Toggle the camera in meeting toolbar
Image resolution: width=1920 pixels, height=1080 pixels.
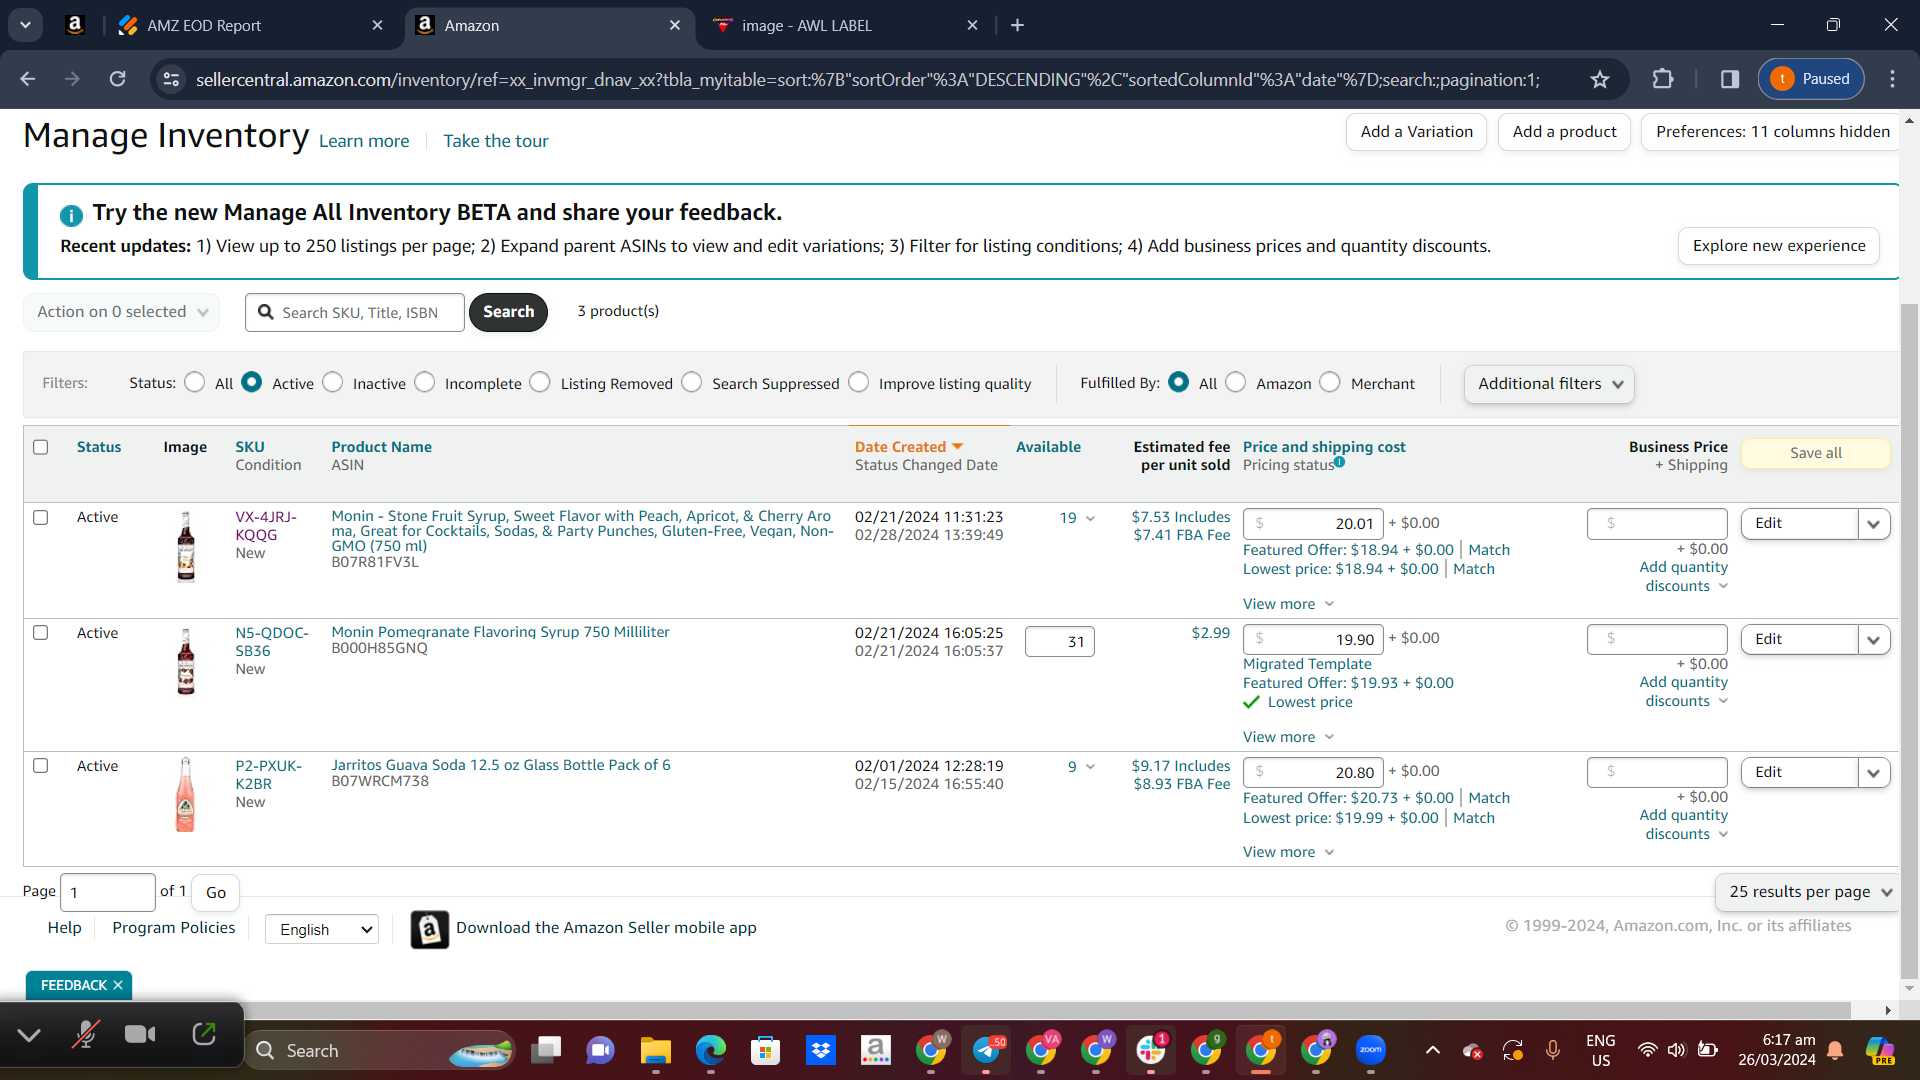[x=140, y=1034]
